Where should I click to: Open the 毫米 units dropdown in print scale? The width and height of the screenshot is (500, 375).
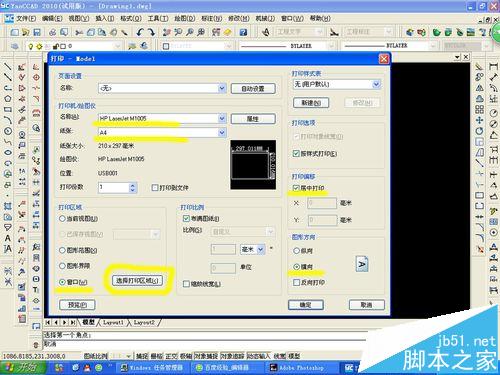point(252,249)
